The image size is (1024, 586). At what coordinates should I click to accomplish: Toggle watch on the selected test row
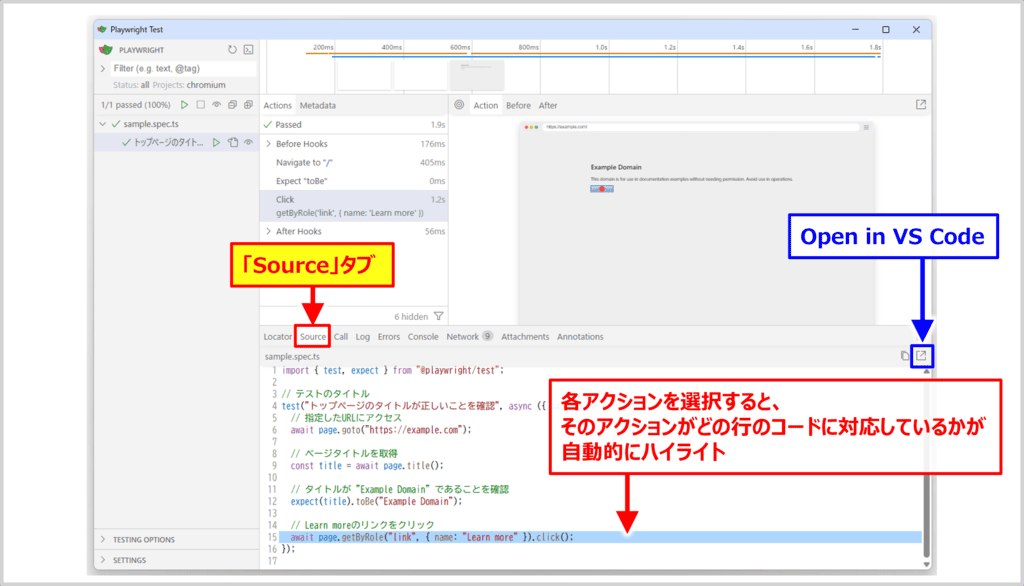point(248,143)
